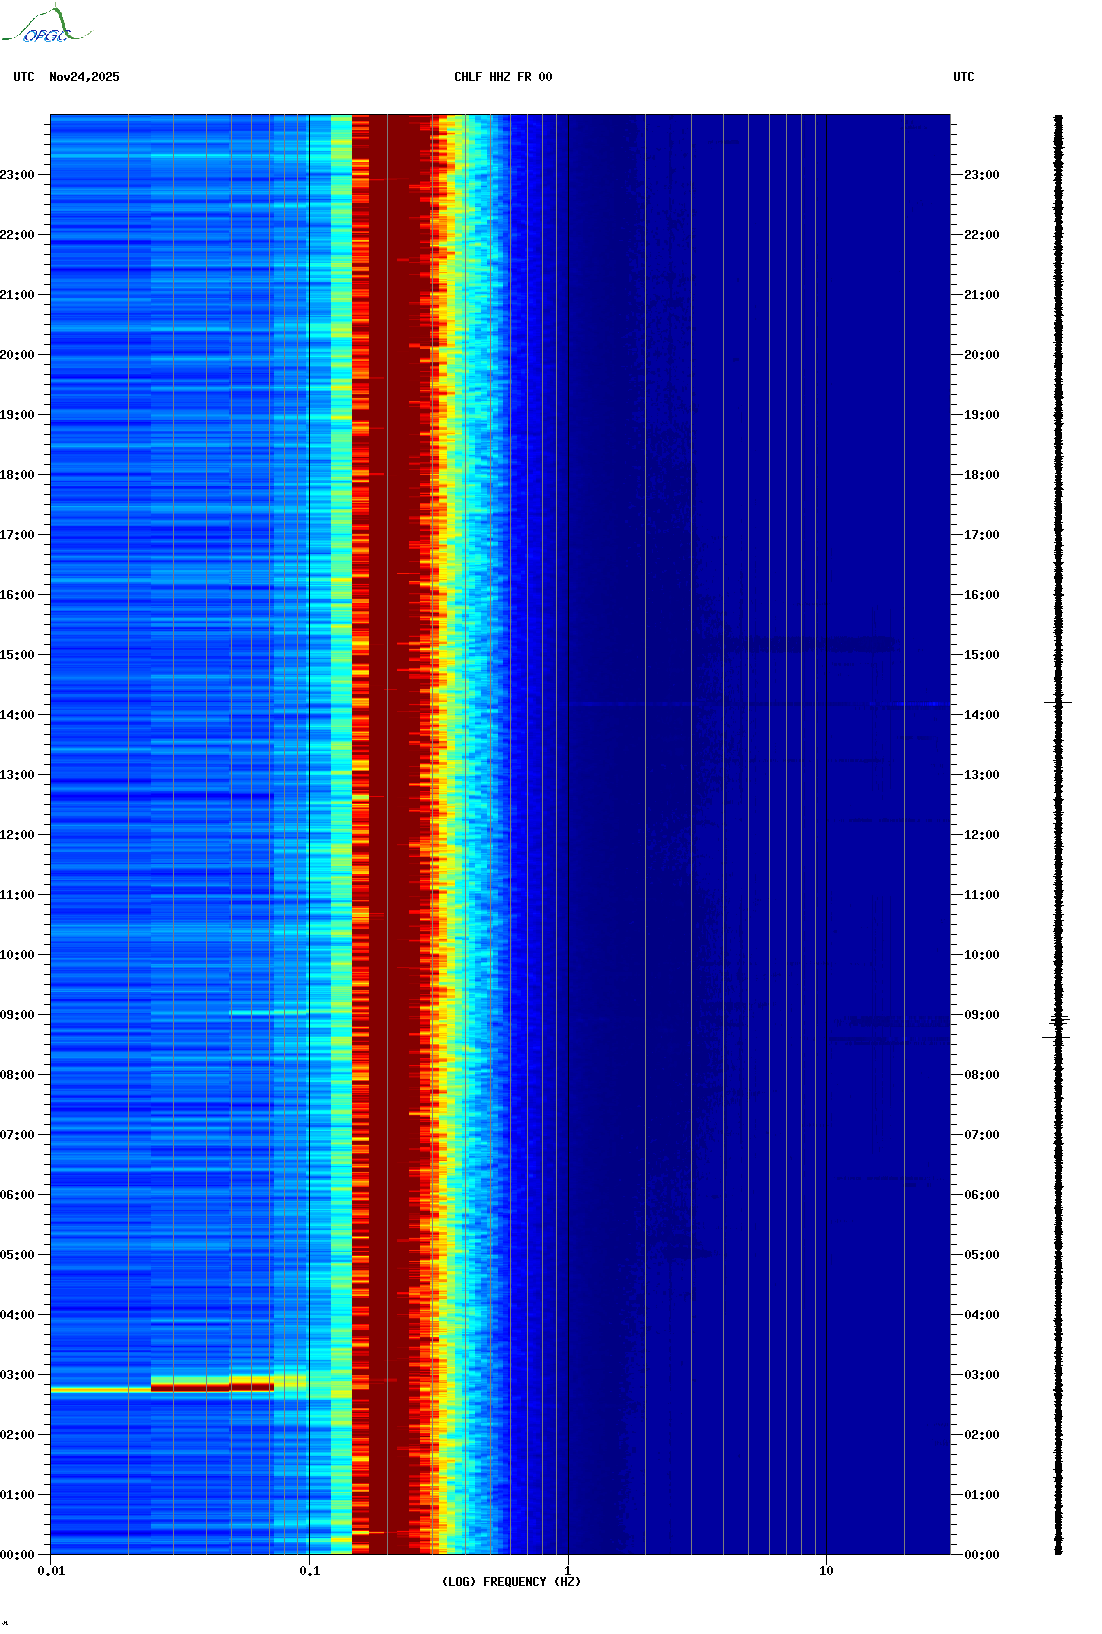Click the CHLF HHZ FR 00 station title
This screenshot has height=1634, width=1102.
click(503, 77)
